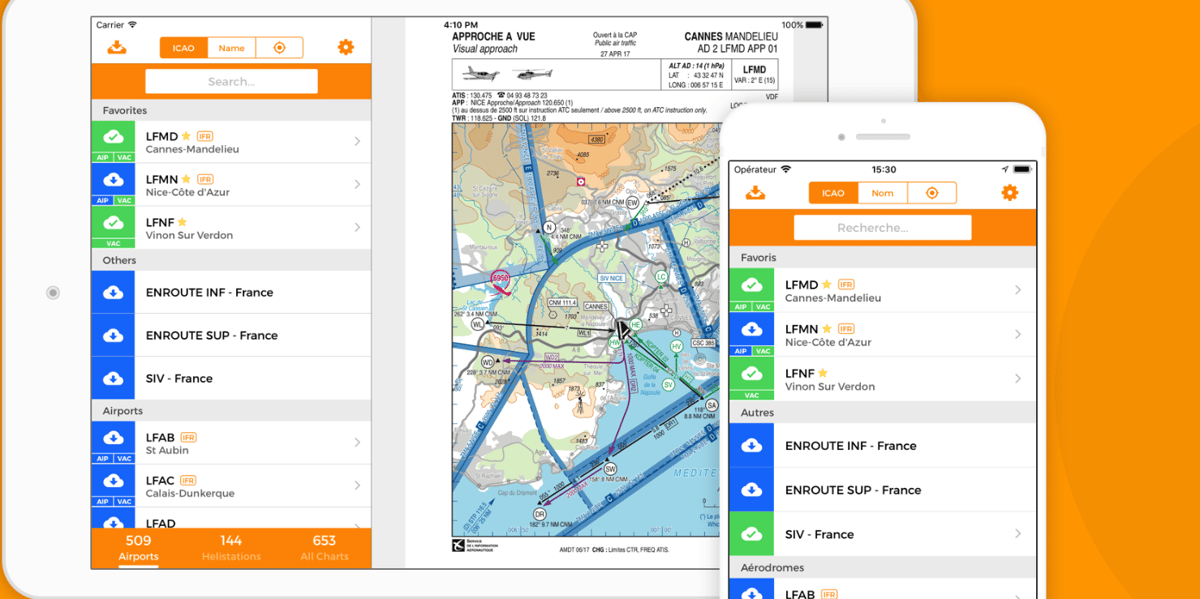Select the location target segment on iPad
This screenshot has height=599, width=1200.
click(x=279, y=48)
